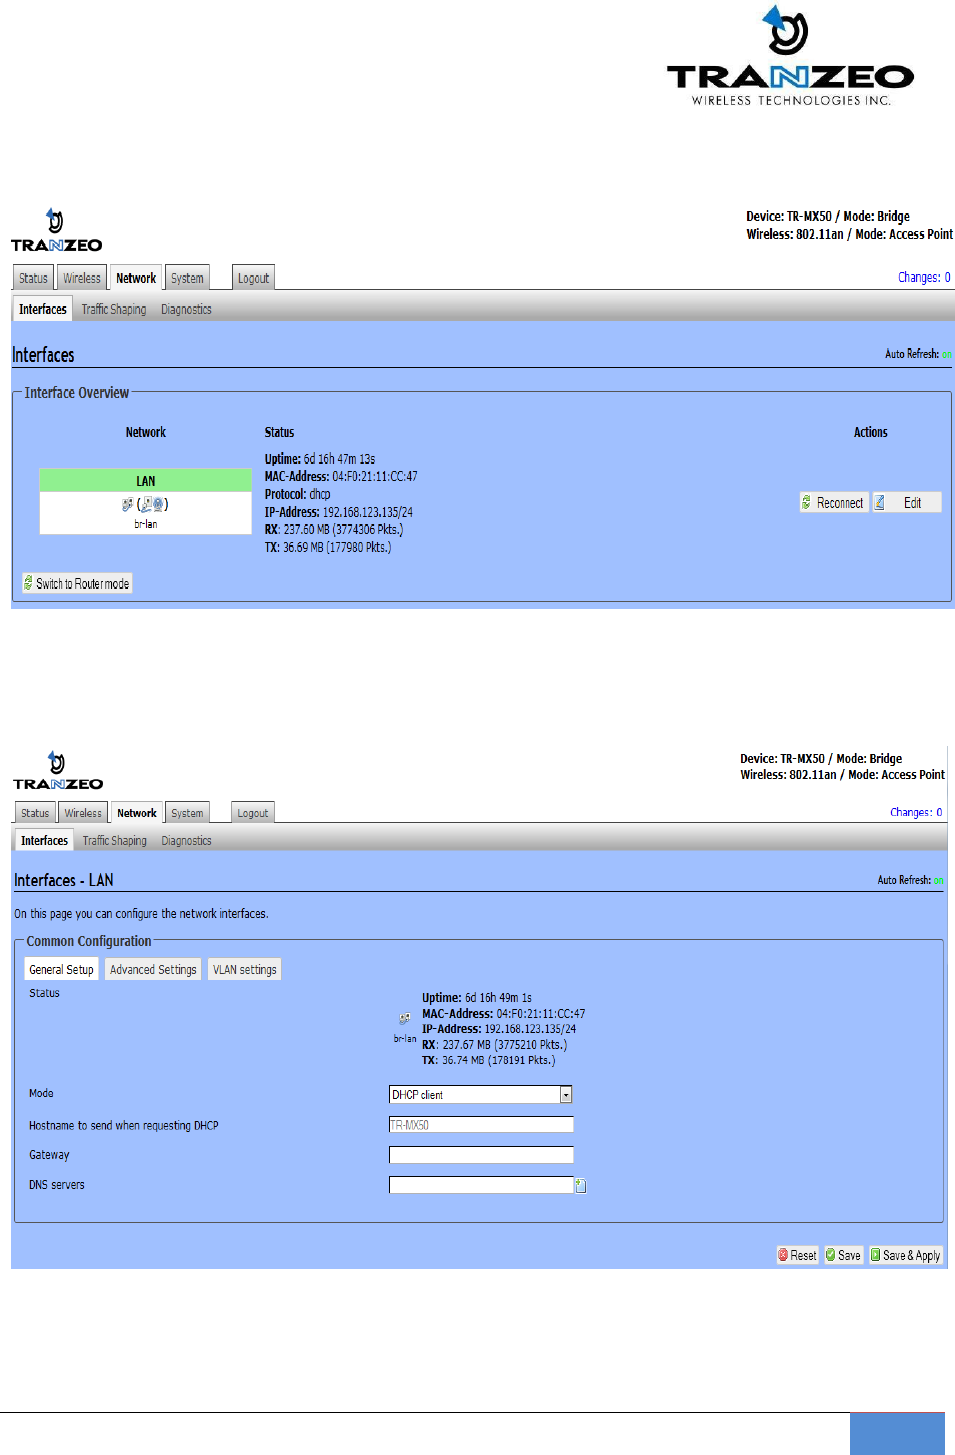Open the Mode DHCP client dropdown
This screenshot has width=955, height=1455.
480,1095
